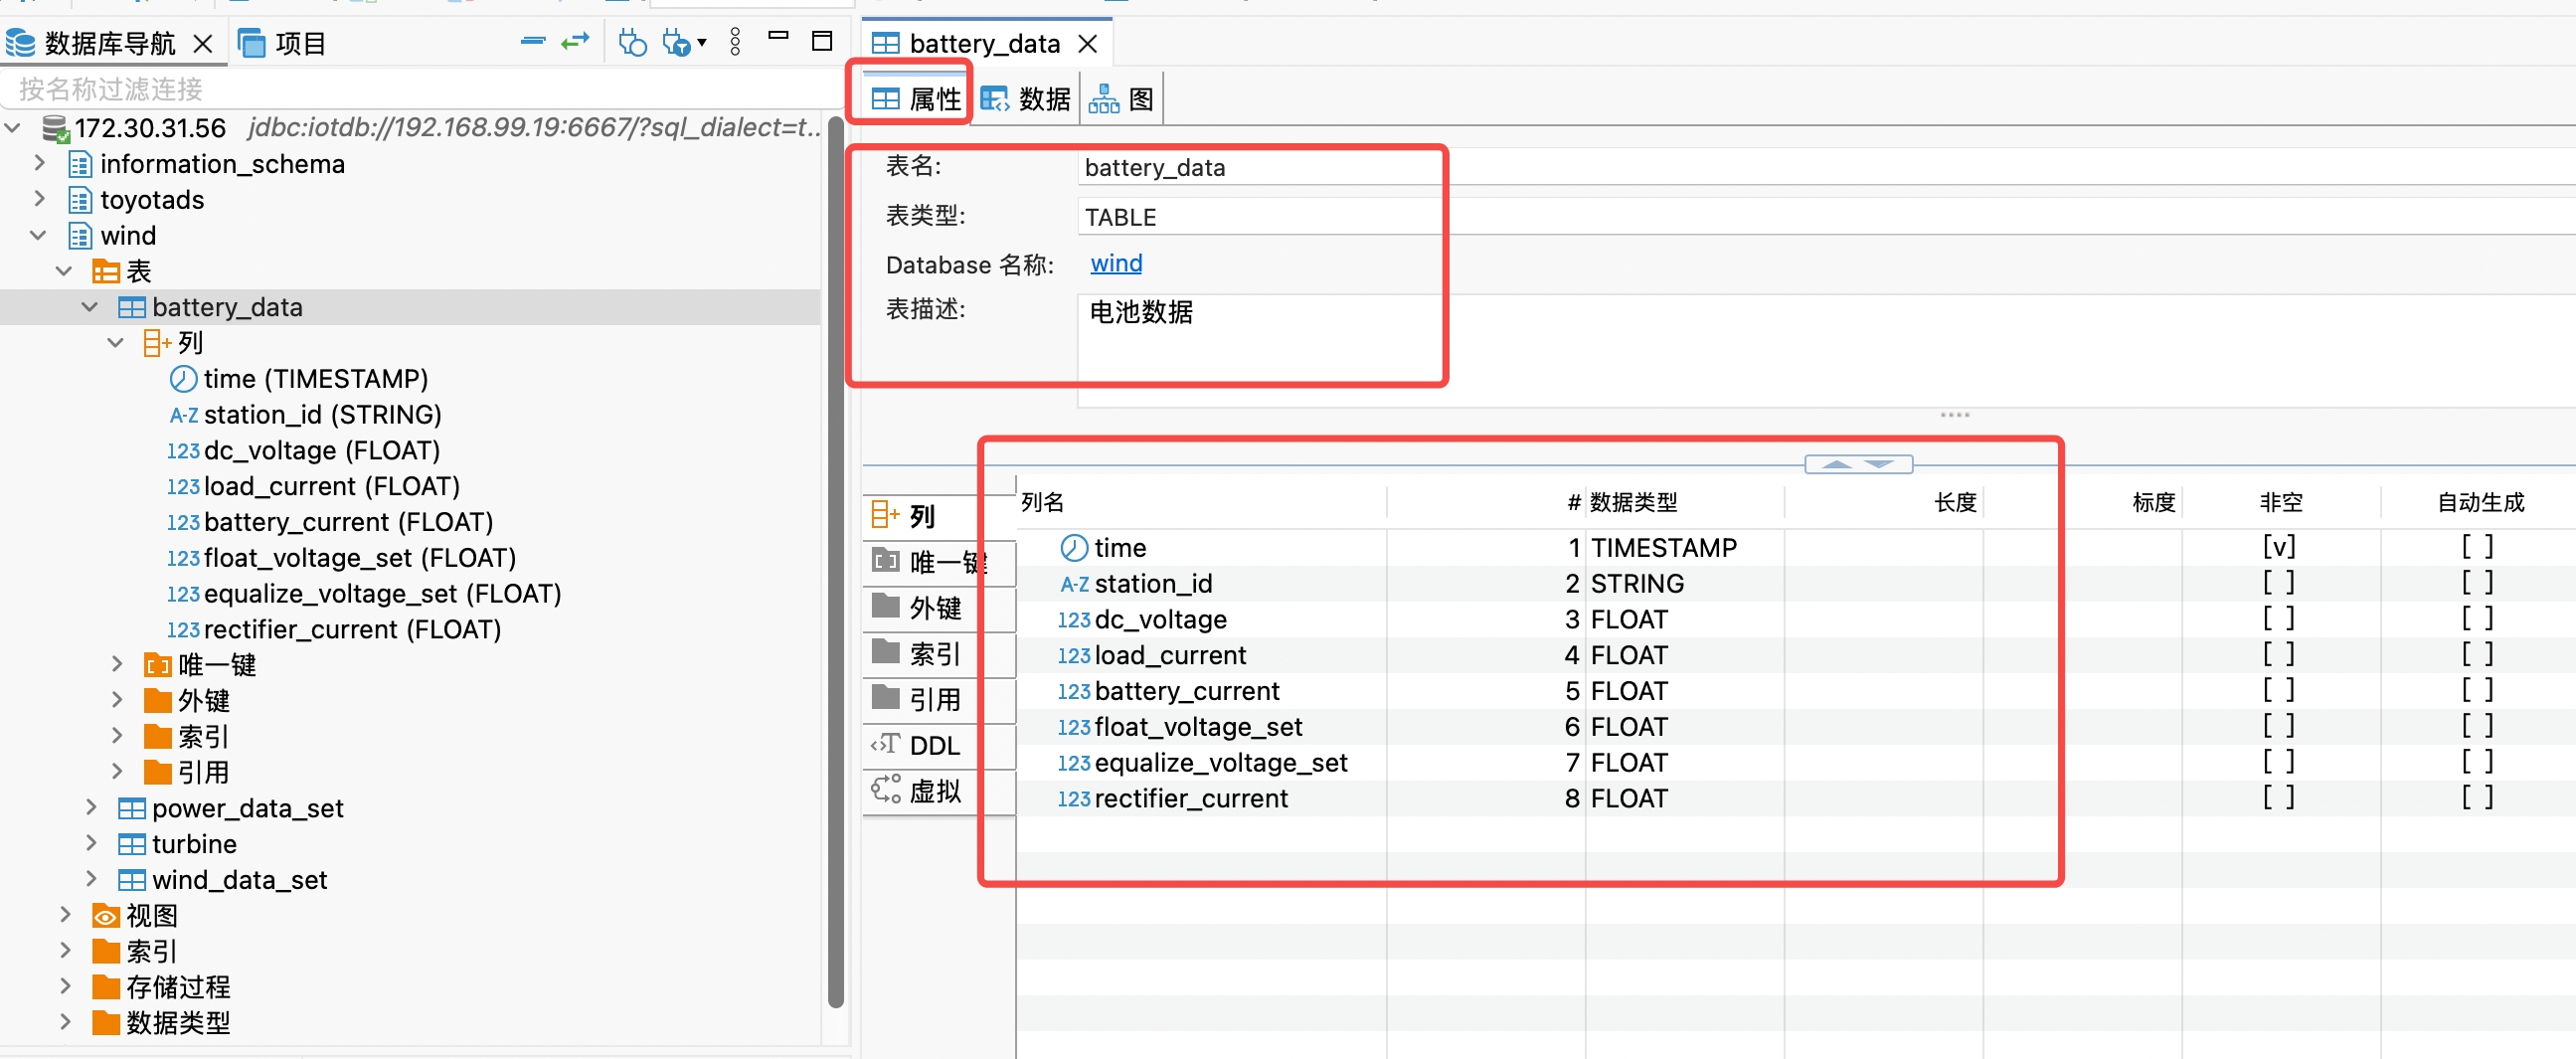Click the vertical three-dots menu in navigator toolbar
Image resolution: width=2576 pixels, height=1059 pixels.
(735, 42)
